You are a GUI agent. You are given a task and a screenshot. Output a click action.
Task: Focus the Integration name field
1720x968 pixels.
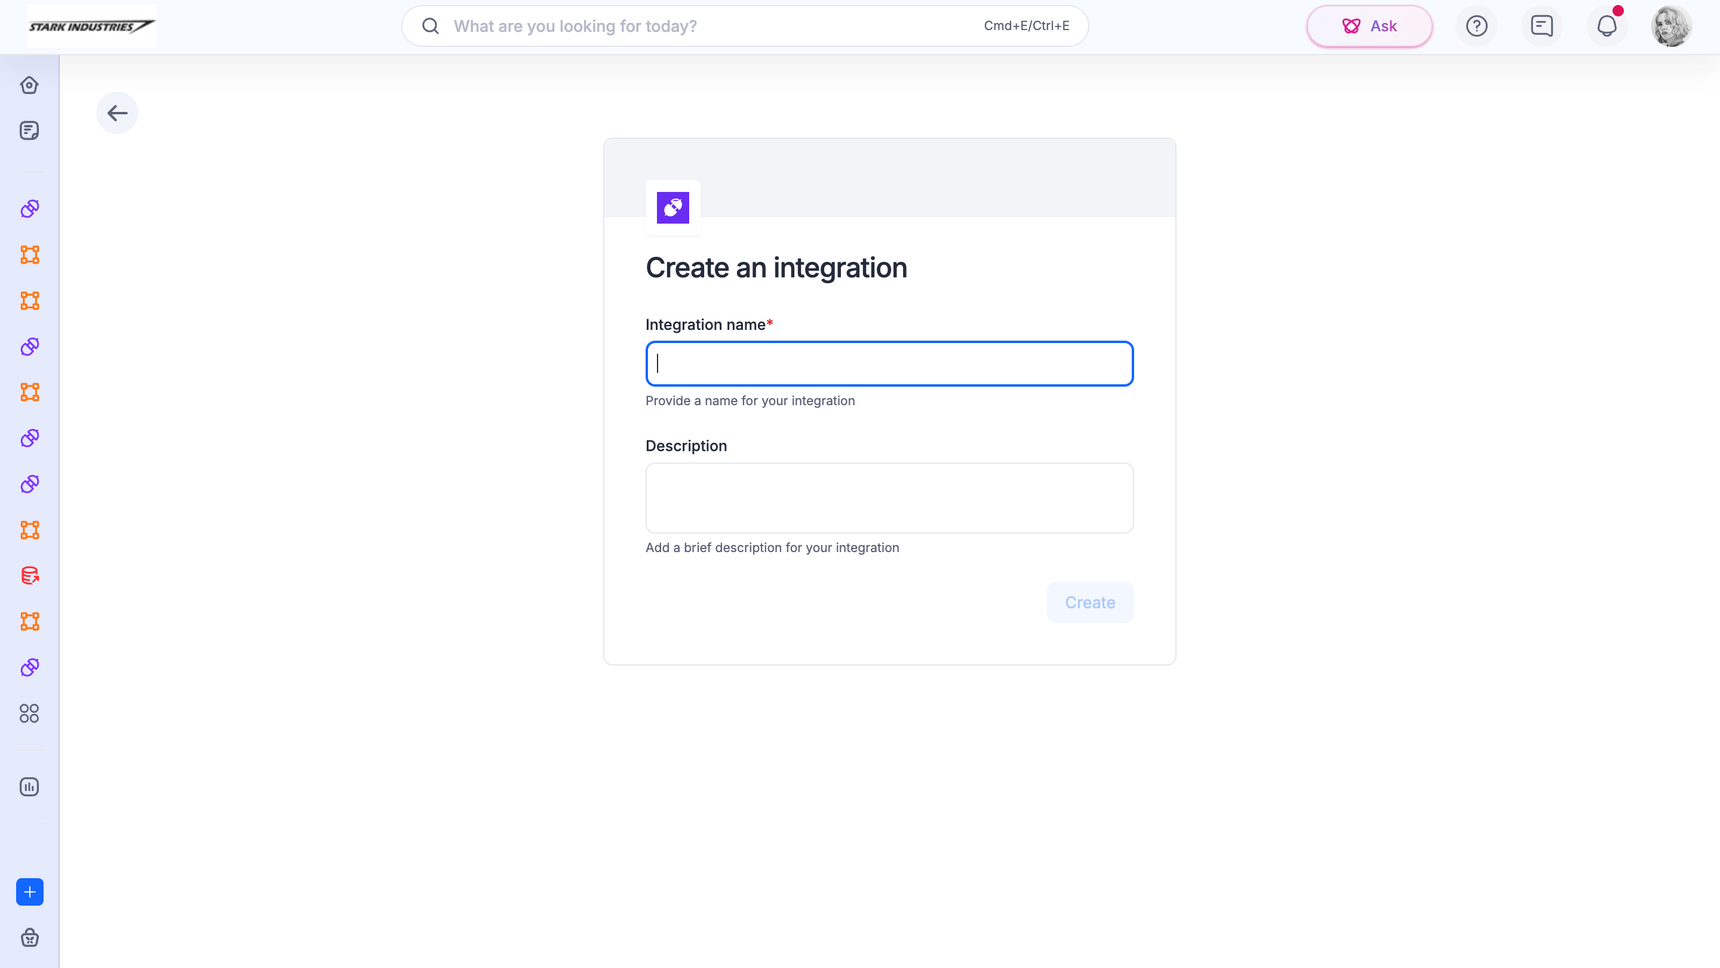point(889,364)
